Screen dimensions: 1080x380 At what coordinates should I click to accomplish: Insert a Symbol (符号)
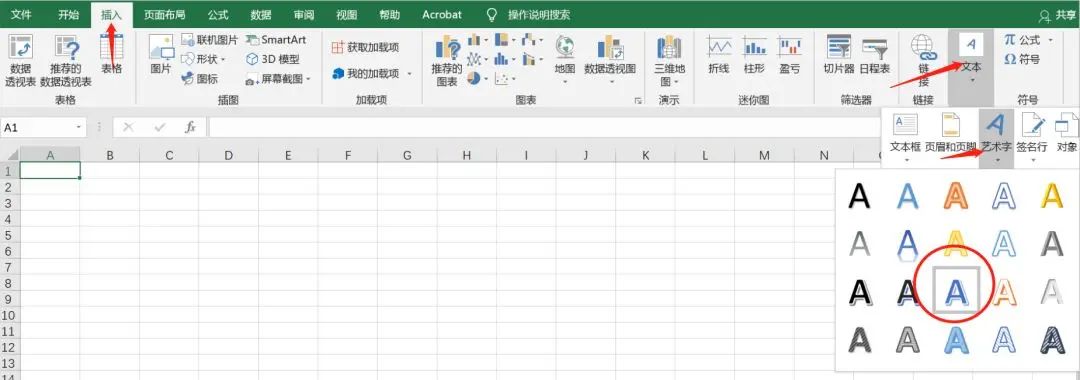pos(1022,59)
